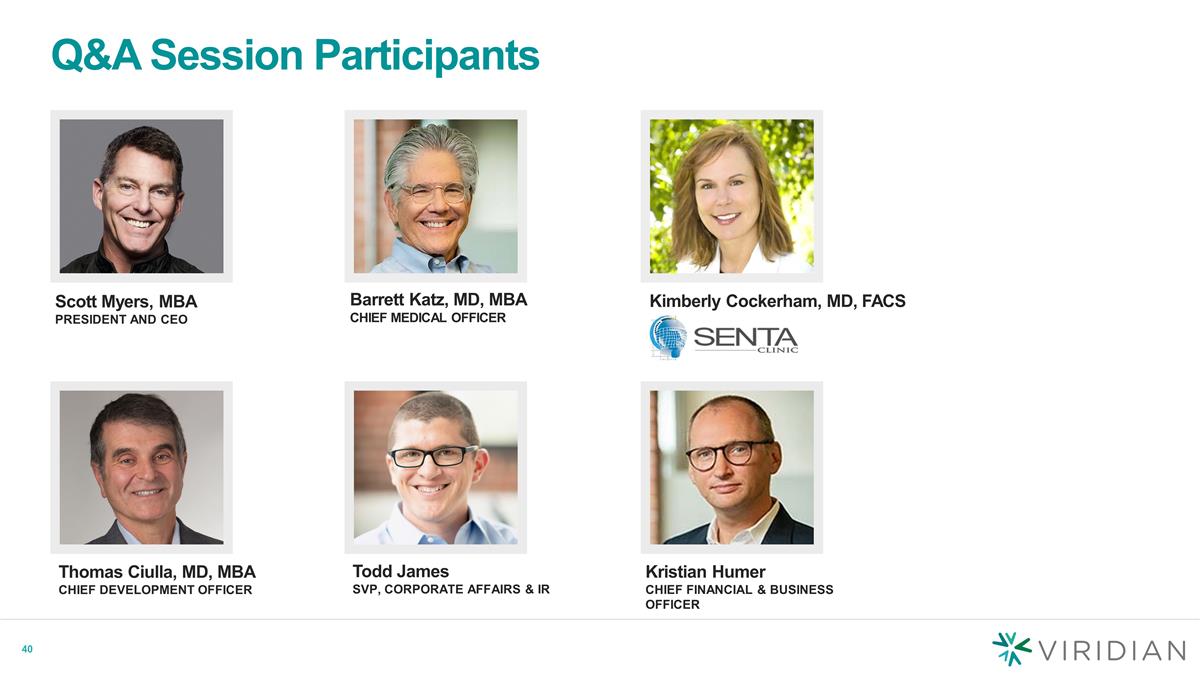The image size is (1200, 675).
Task: Click the Todd James name label
Action: [401, 571]
